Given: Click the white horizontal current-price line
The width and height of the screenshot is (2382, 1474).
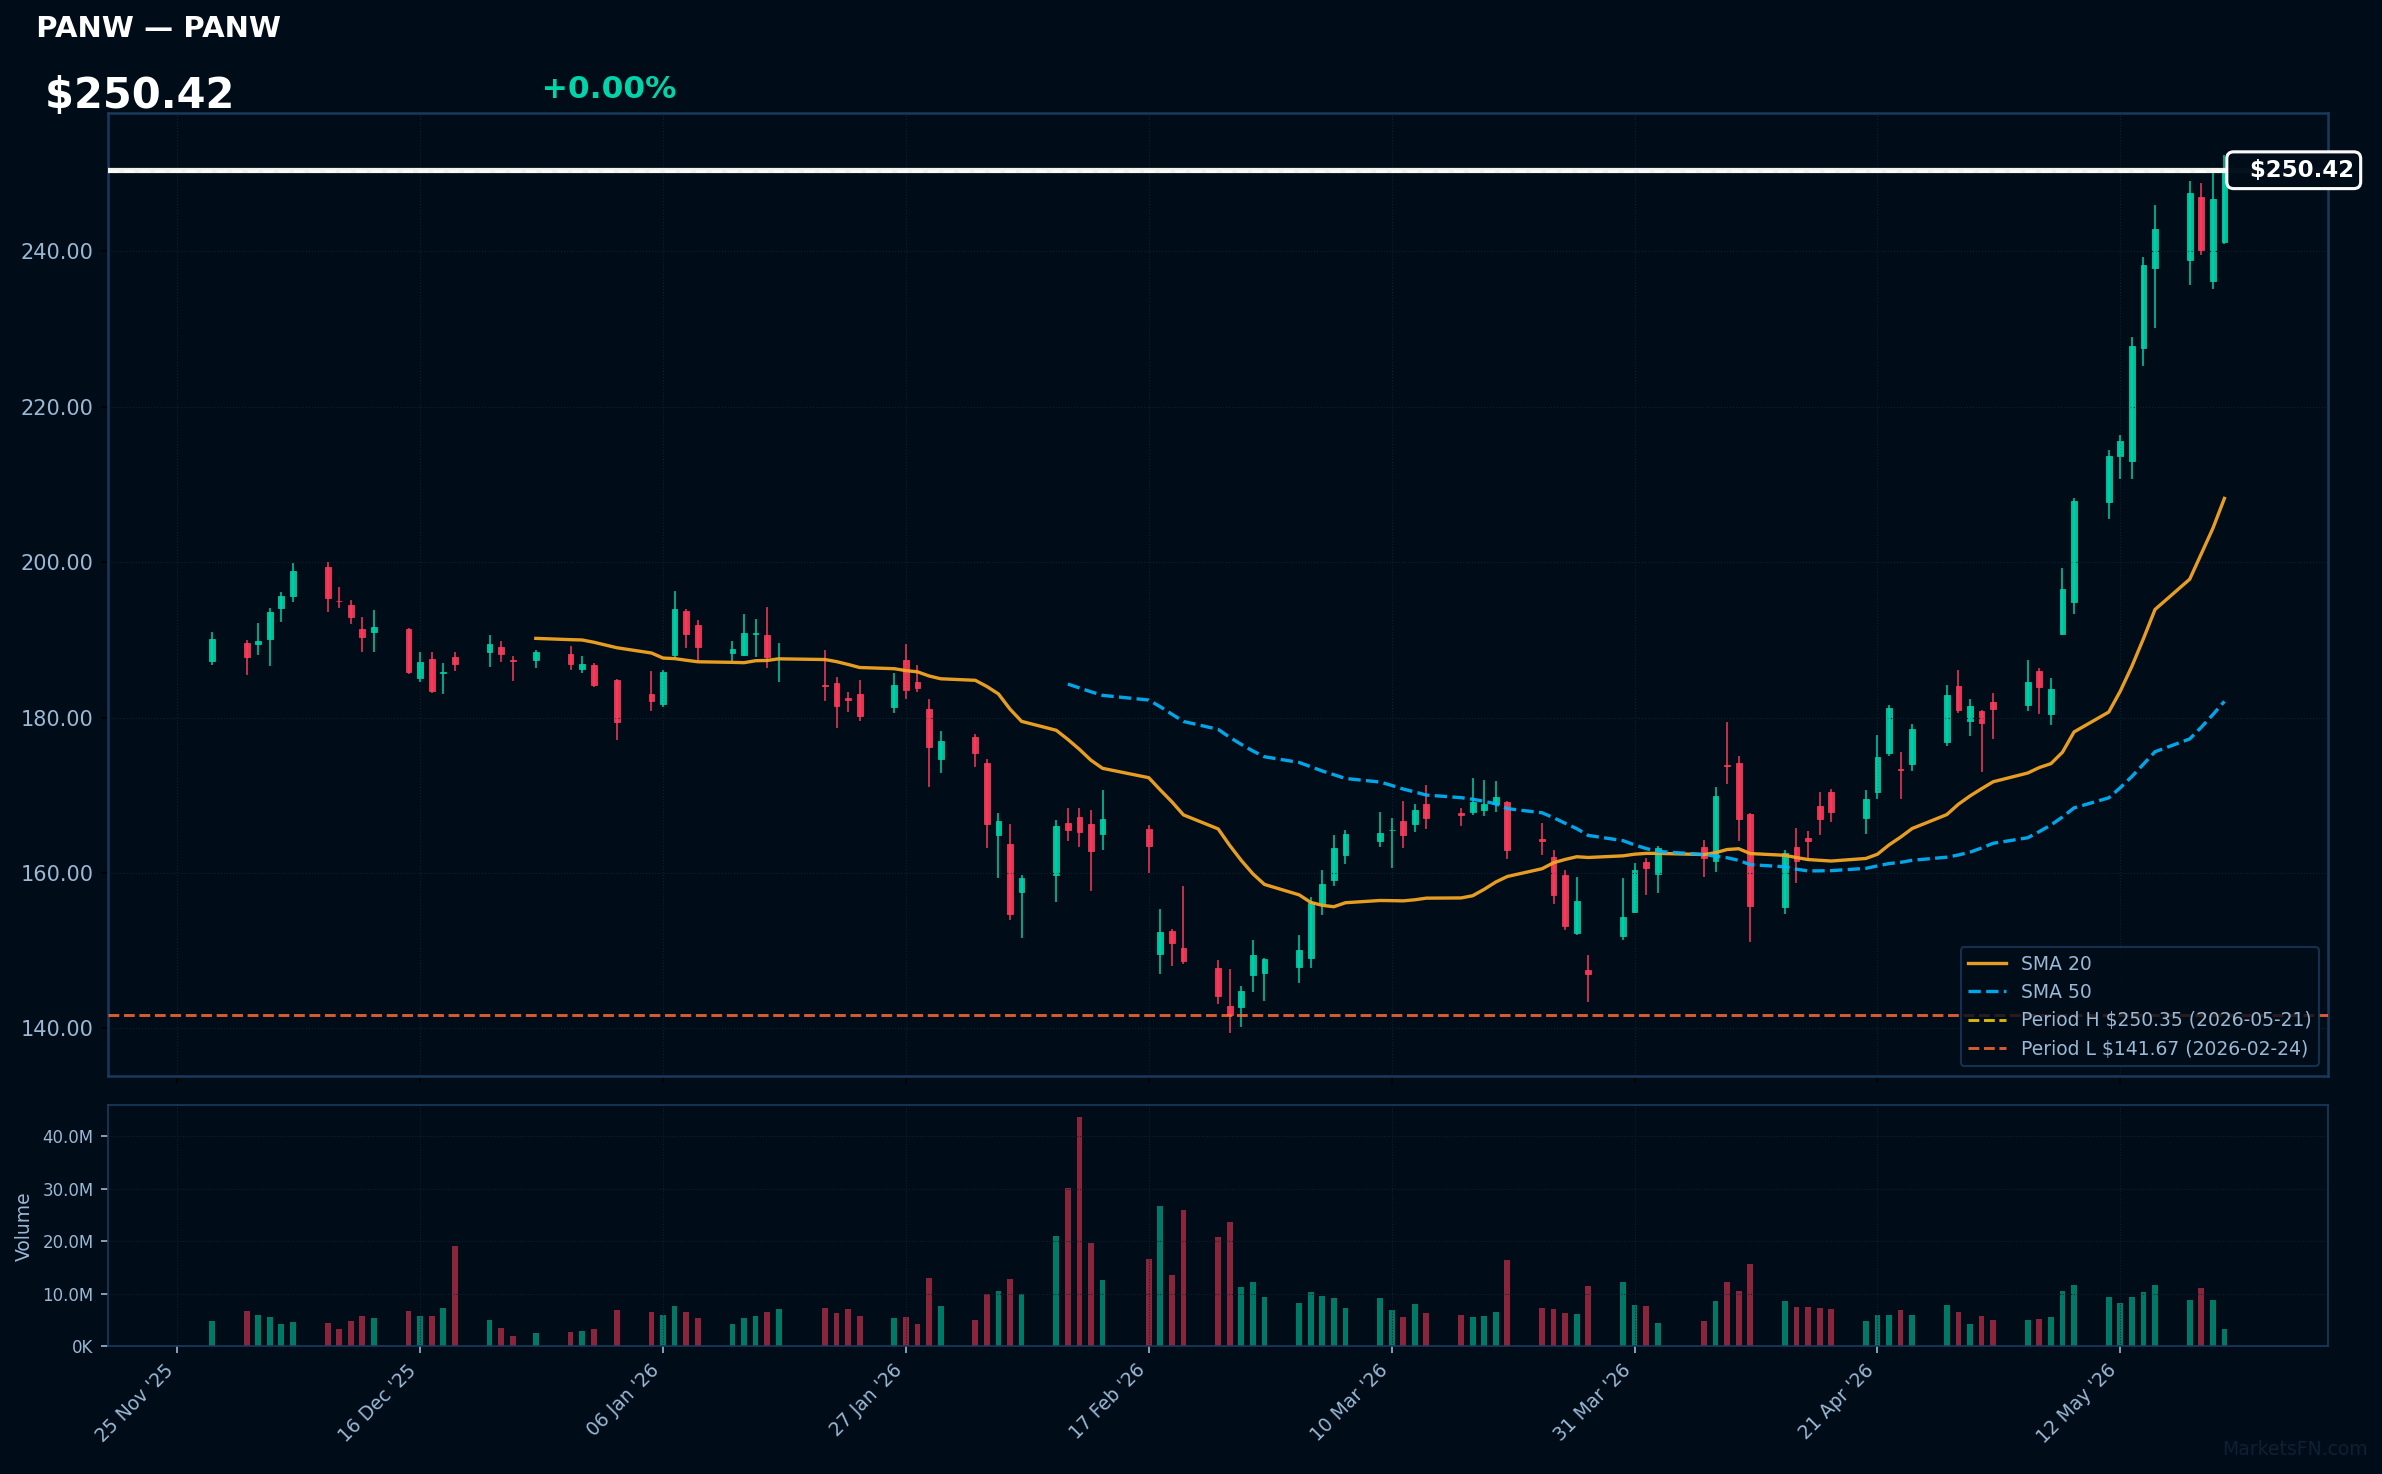Looking at the screenshot, I should (x=1166, y=170).
